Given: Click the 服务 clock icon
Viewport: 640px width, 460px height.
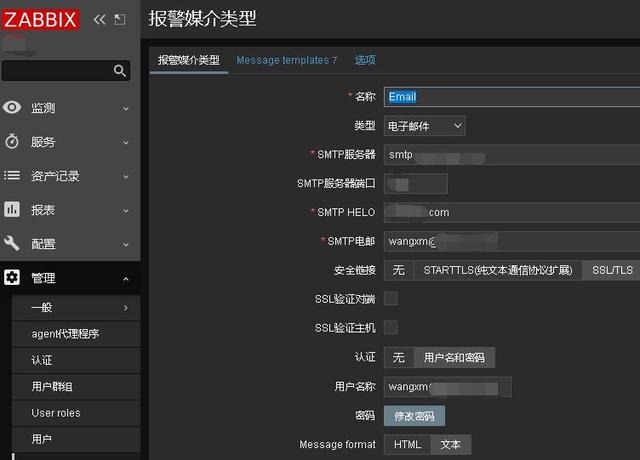Looking at the screenshot, I should 12,142.
